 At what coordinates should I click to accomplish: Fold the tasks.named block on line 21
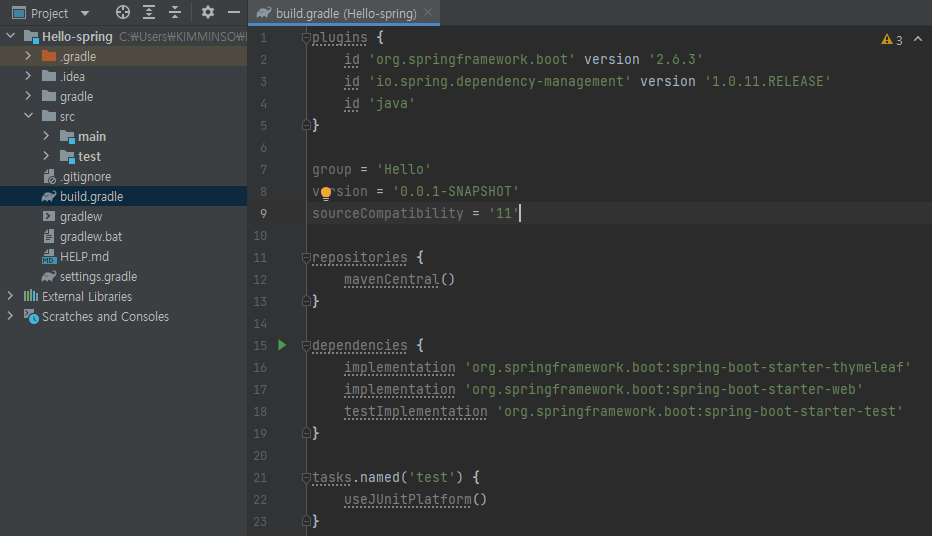click(306, 478)
